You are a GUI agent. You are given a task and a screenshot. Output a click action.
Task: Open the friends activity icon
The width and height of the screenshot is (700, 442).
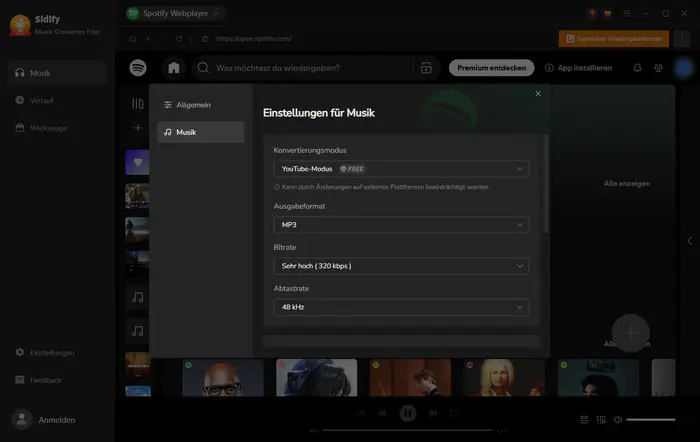(658, 68)
